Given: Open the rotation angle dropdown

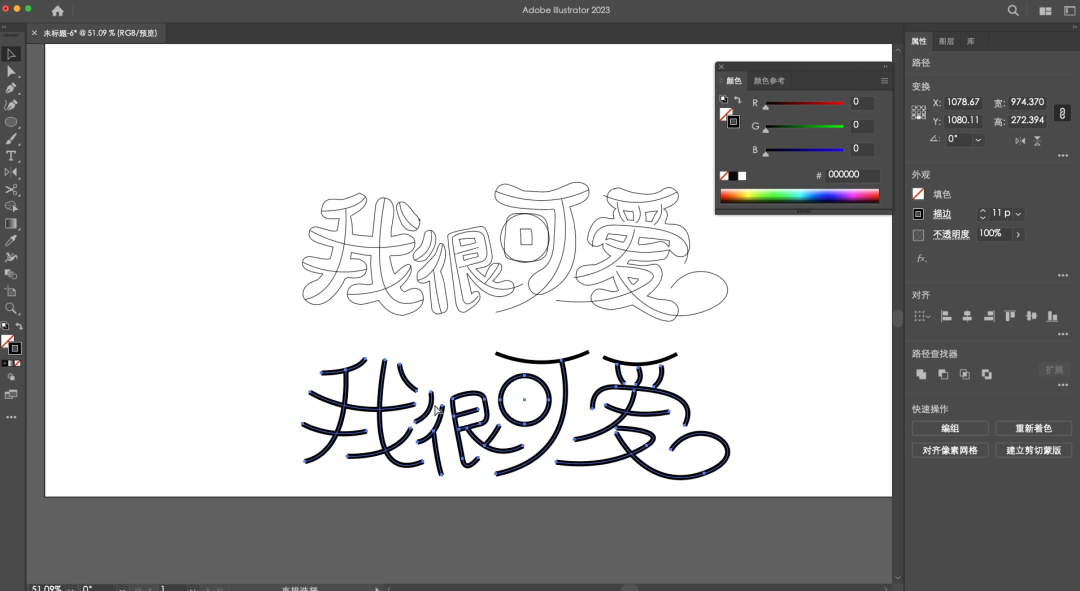Looking at the screenshot, I should (978, 140).
